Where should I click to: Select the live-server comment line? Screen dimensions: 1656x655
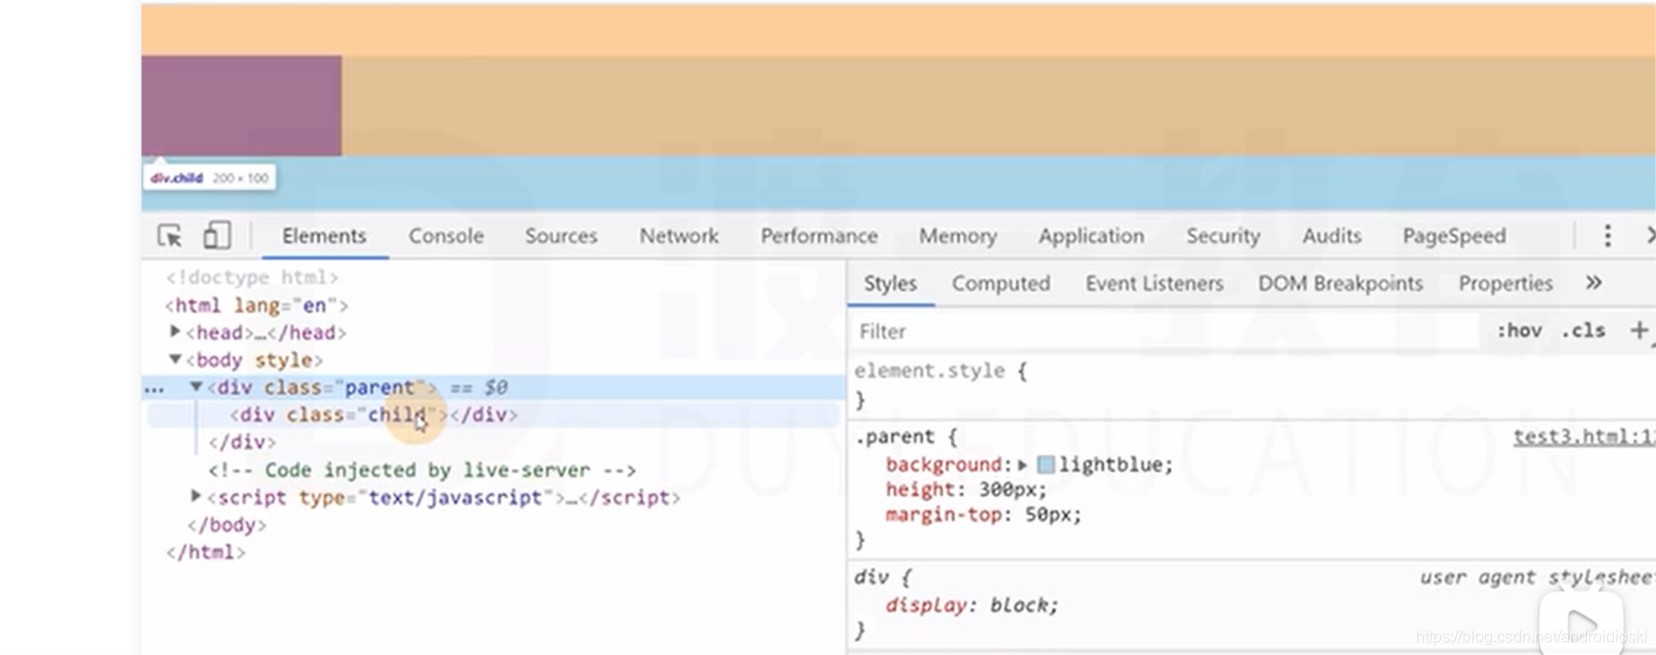pos(422,470)
